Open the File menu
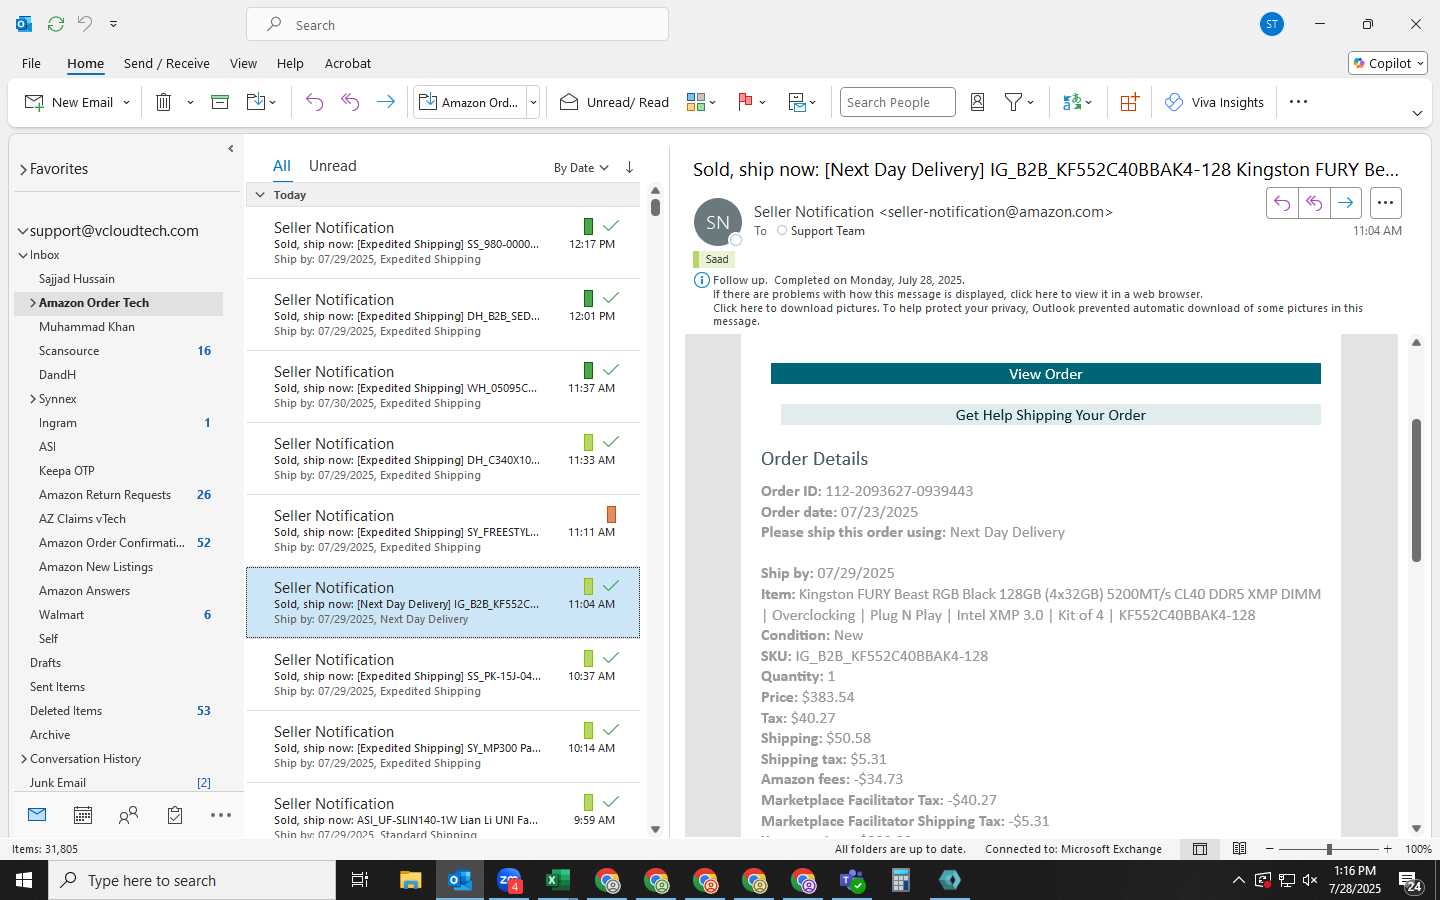1440x900 pixels. [x=32, y=63]
